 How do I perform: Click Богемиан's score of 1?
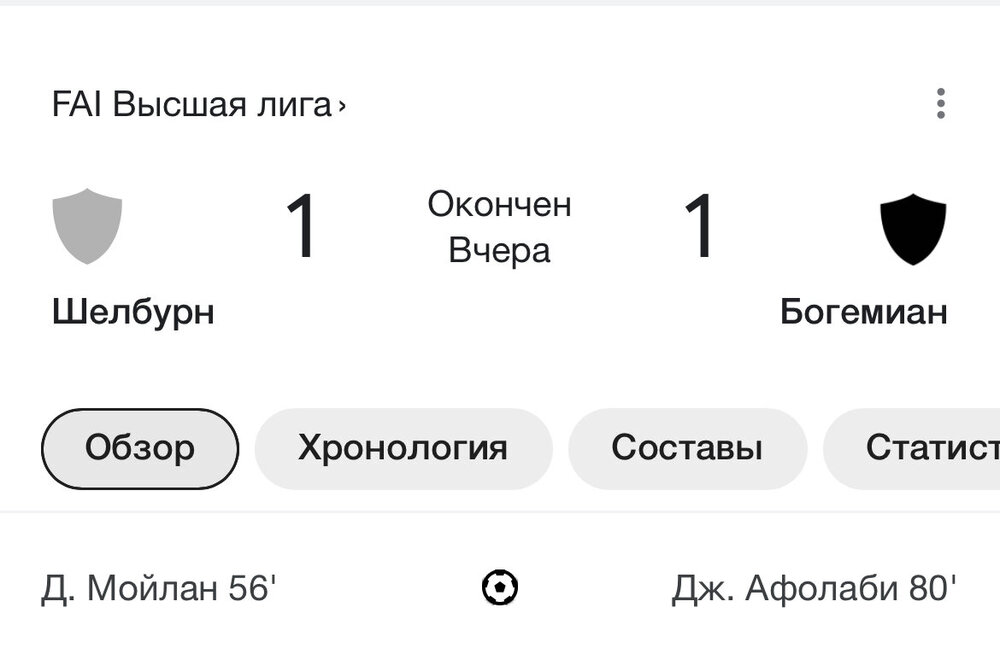tap(700, 227)
